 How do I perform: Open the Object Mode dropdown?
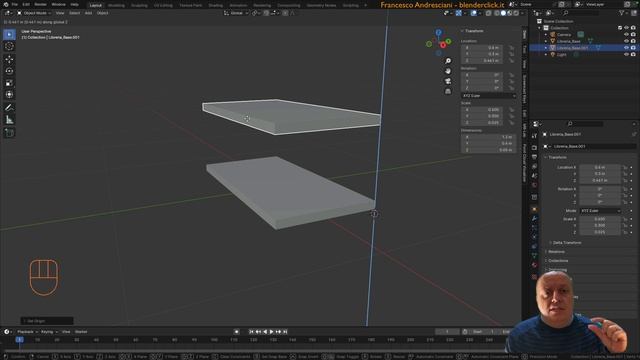[x=34, y=13]
